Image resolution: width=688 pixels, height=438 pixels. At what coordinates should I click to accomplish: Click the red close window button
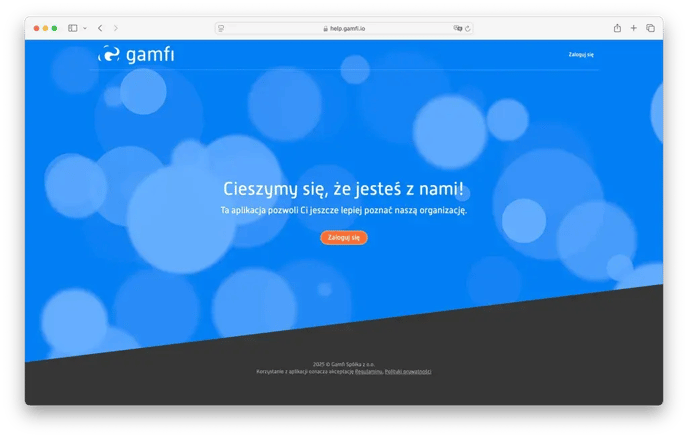point(36,28)
